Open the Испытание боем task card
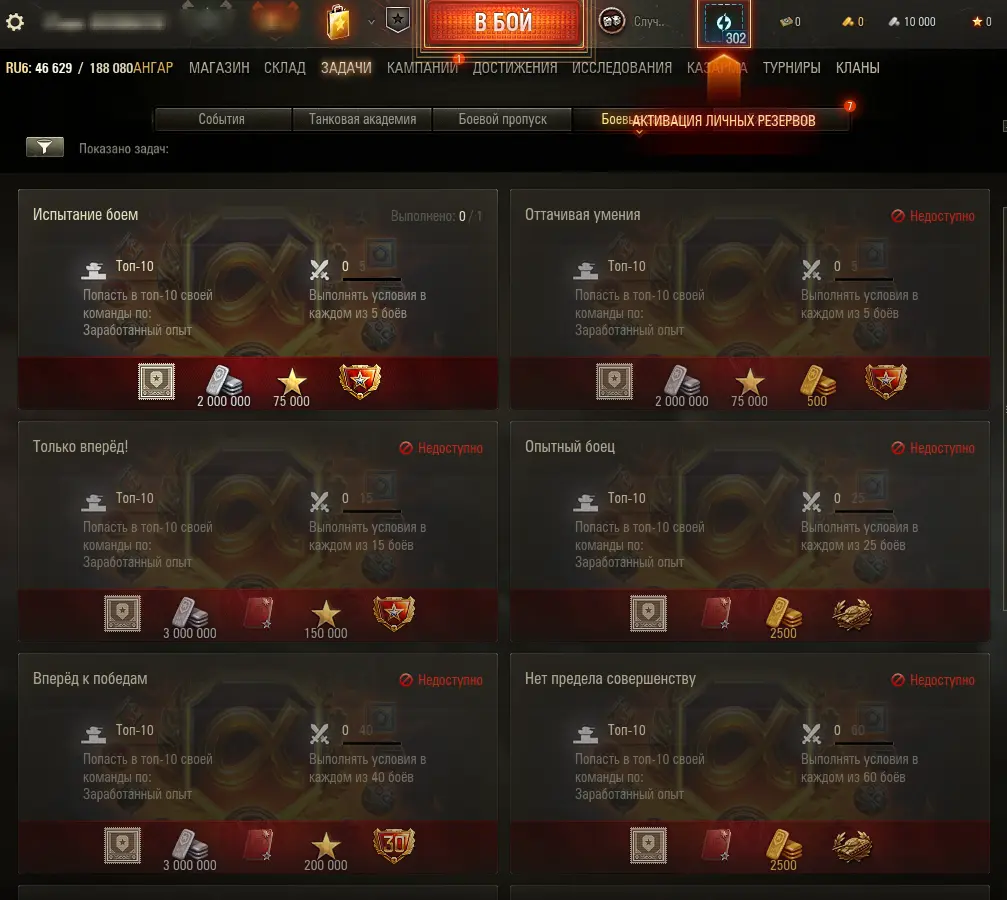Image resolution: width=1007 pixels, height=900 pixels. pyautogui.click(x=258, y=299)
